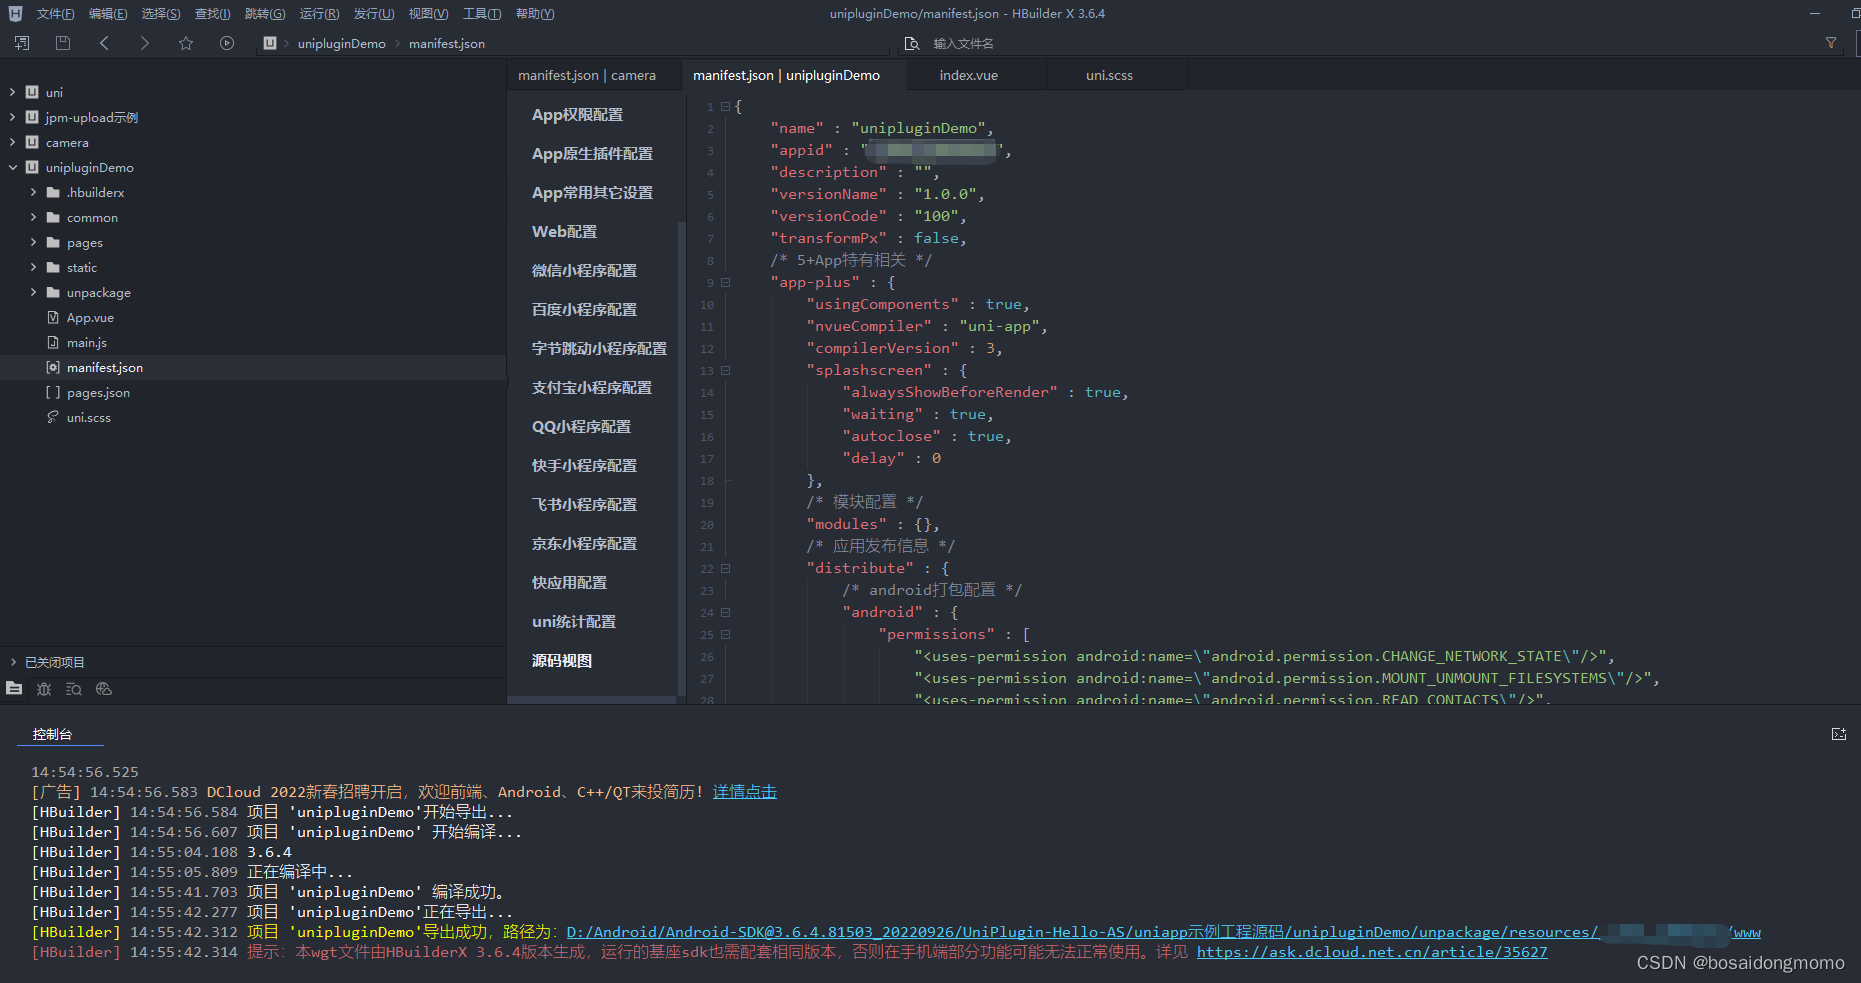1861x983 pixels.
Task: Click the console expand icon at right
Action: pyautogui.click(x=1839, y=734)
